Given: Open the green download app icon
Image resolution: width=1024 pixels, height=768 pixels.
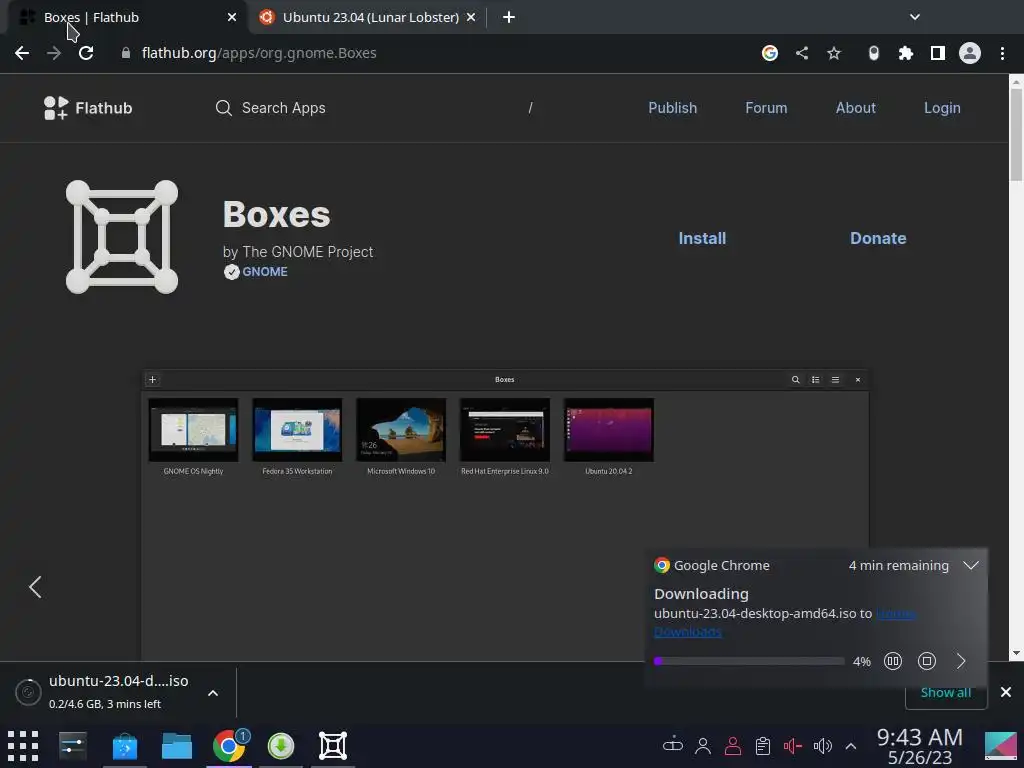Looking at the screenshot, I should [x=281, y=746].
